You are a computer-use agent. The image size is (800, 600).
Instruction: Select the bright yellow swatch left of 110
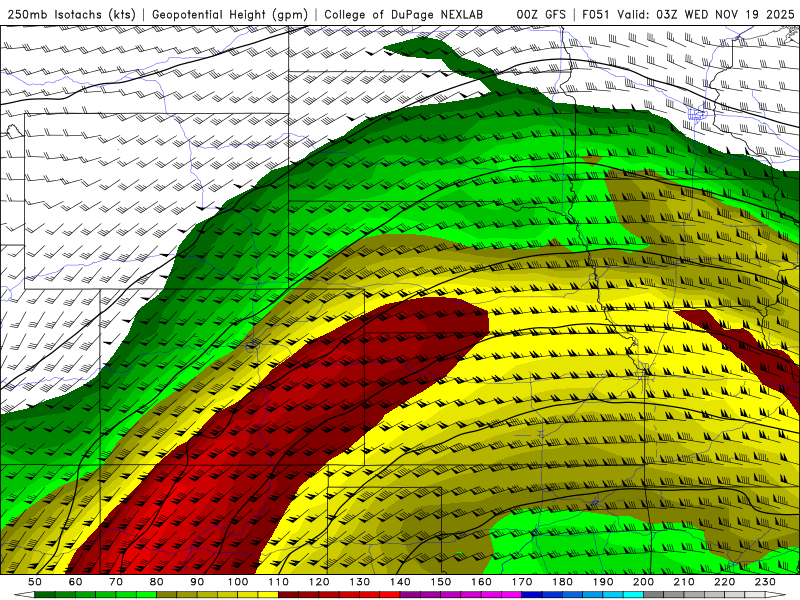tap(268, 595)
